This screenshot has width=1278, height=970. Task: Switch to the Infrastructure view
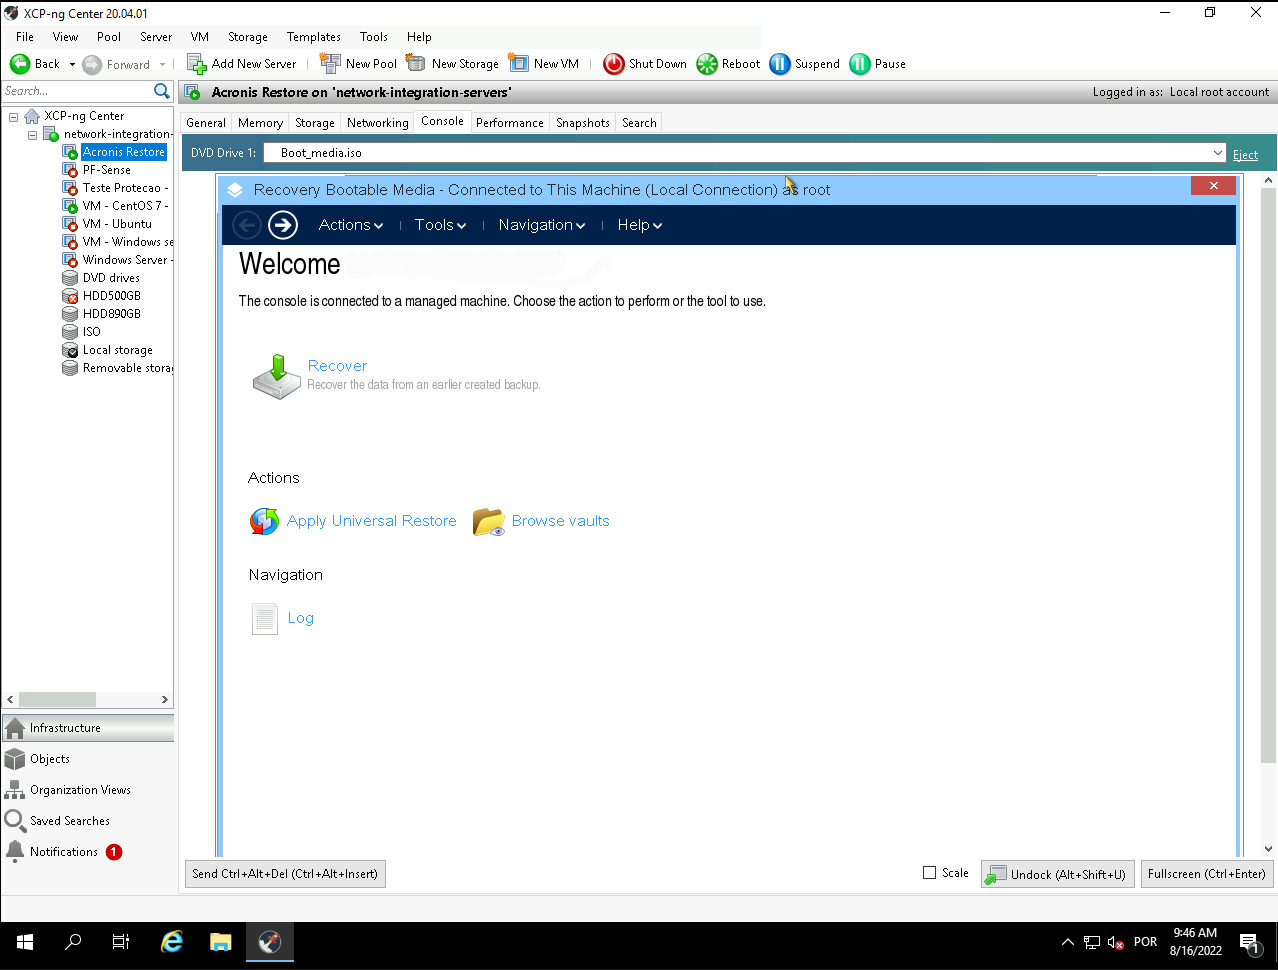tap(88, 728)
